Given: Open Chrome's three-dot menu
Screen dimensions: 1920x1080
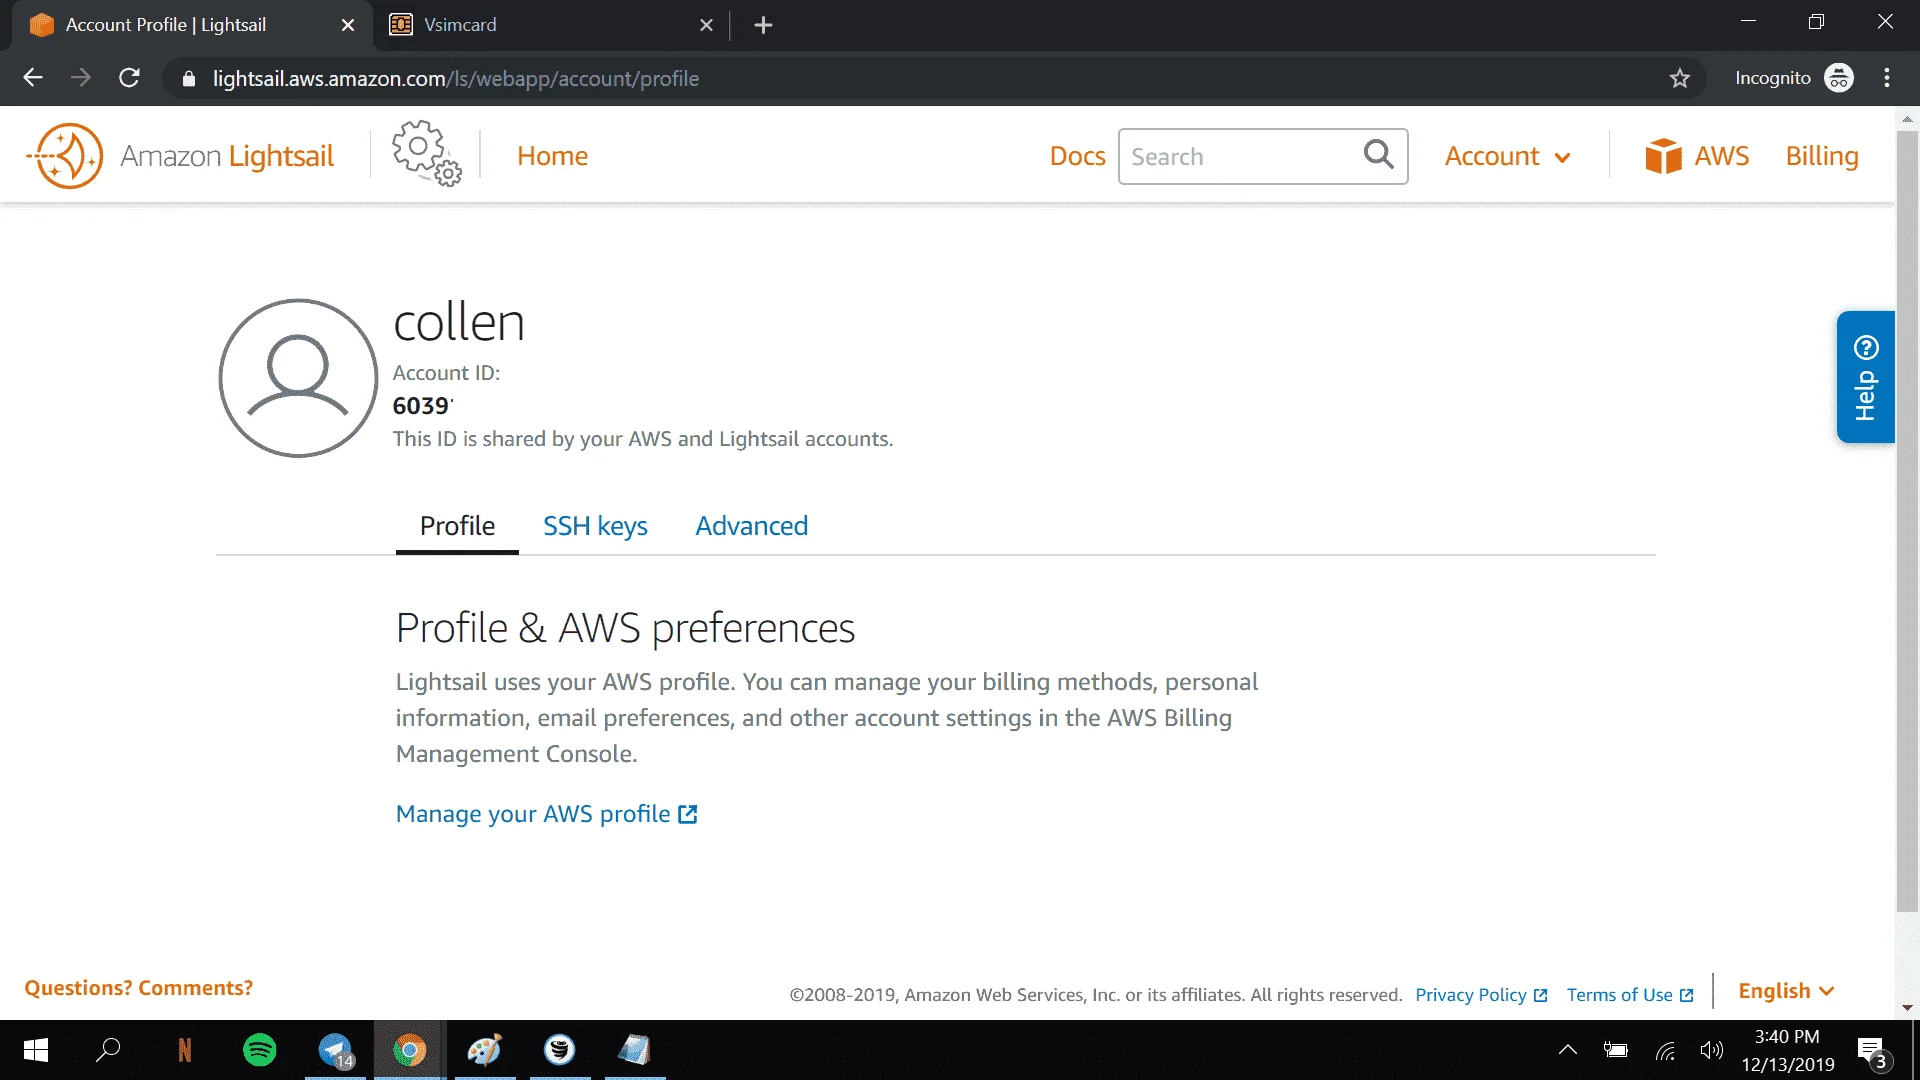Looking at the screenshot, I should [1887, 78].
